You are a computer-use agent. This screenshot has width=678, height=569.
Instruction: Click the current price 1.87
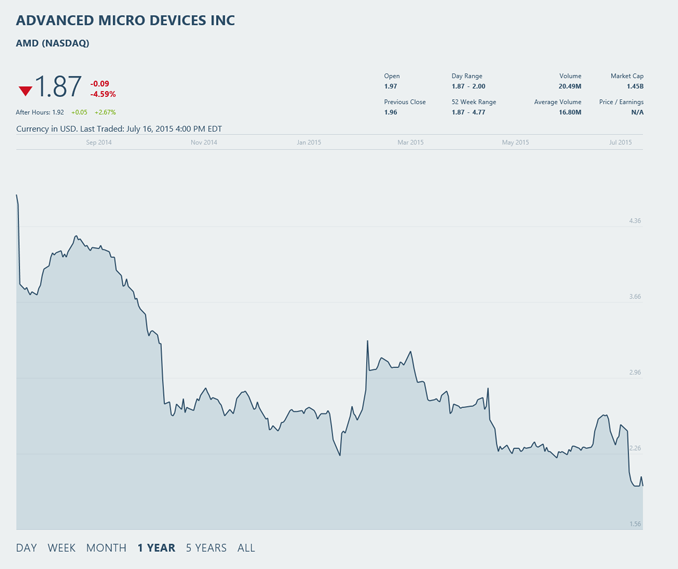tap(58, 86)
